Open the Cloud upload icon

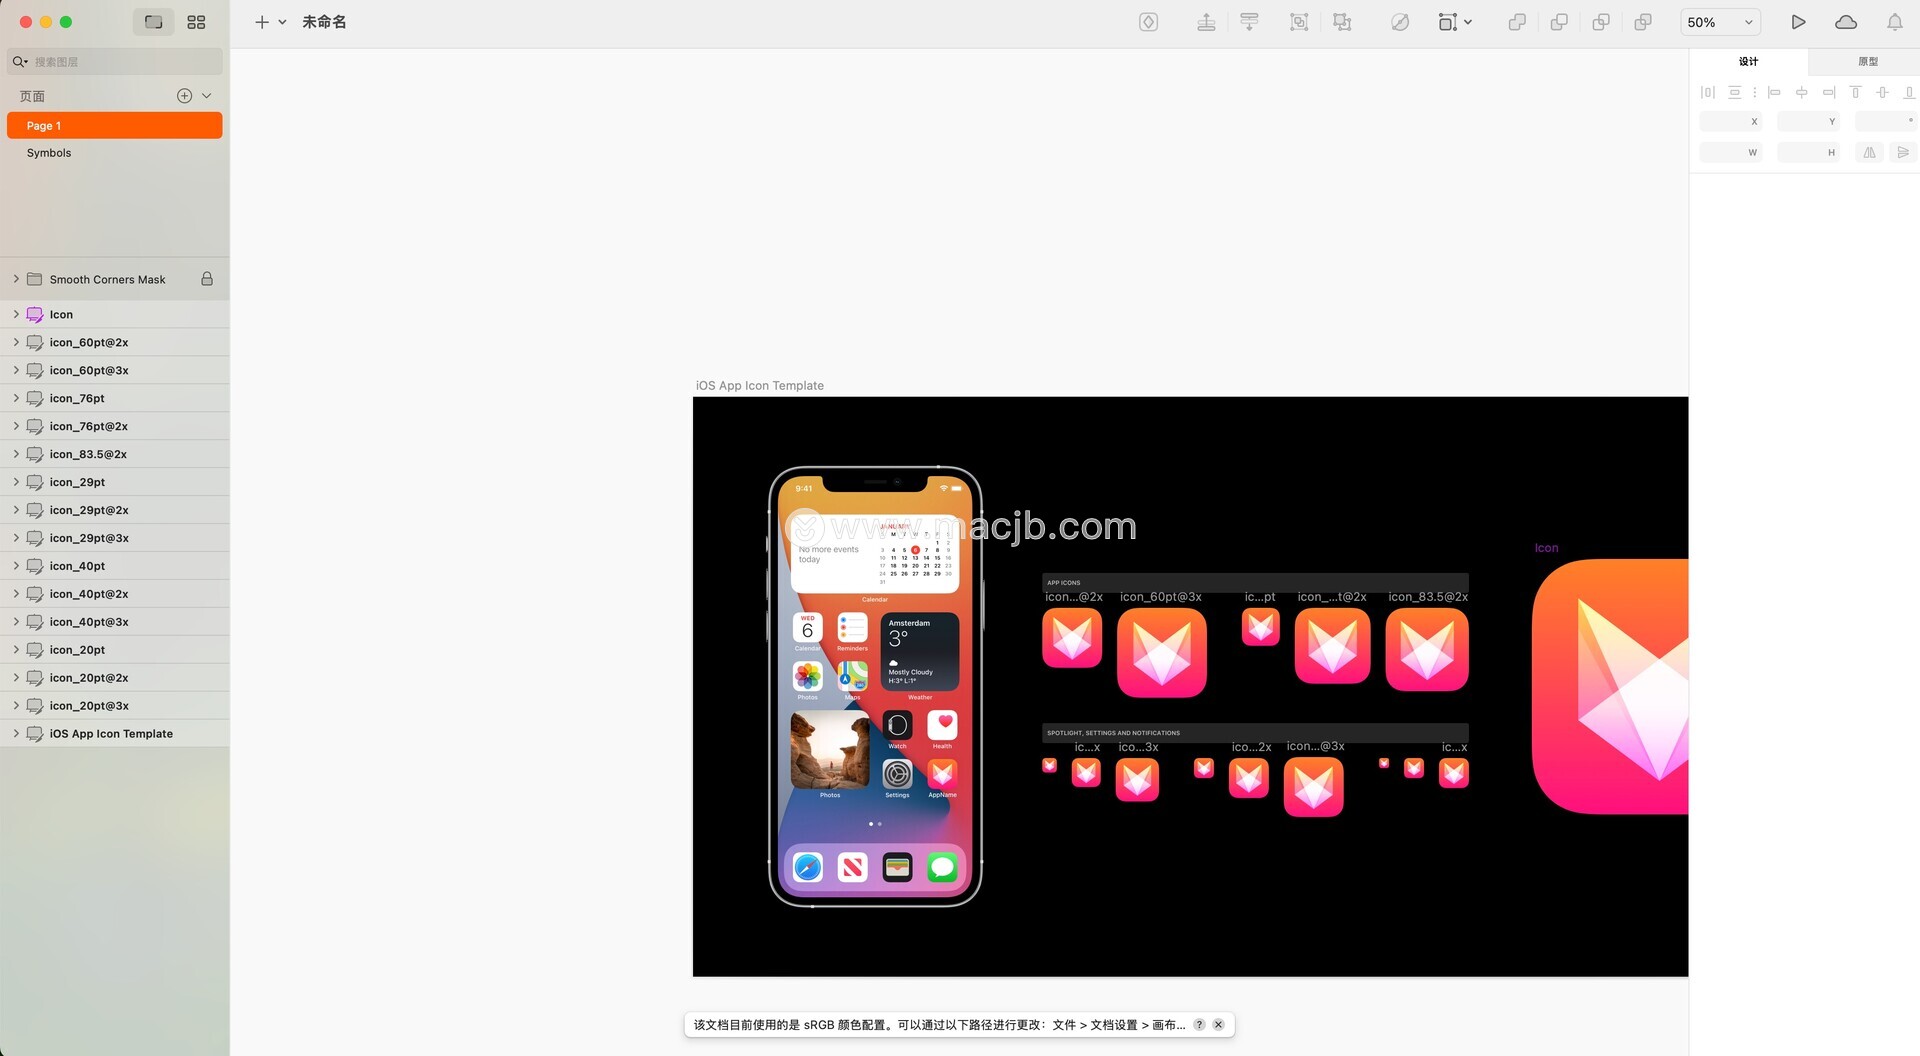coord(1846,22)
